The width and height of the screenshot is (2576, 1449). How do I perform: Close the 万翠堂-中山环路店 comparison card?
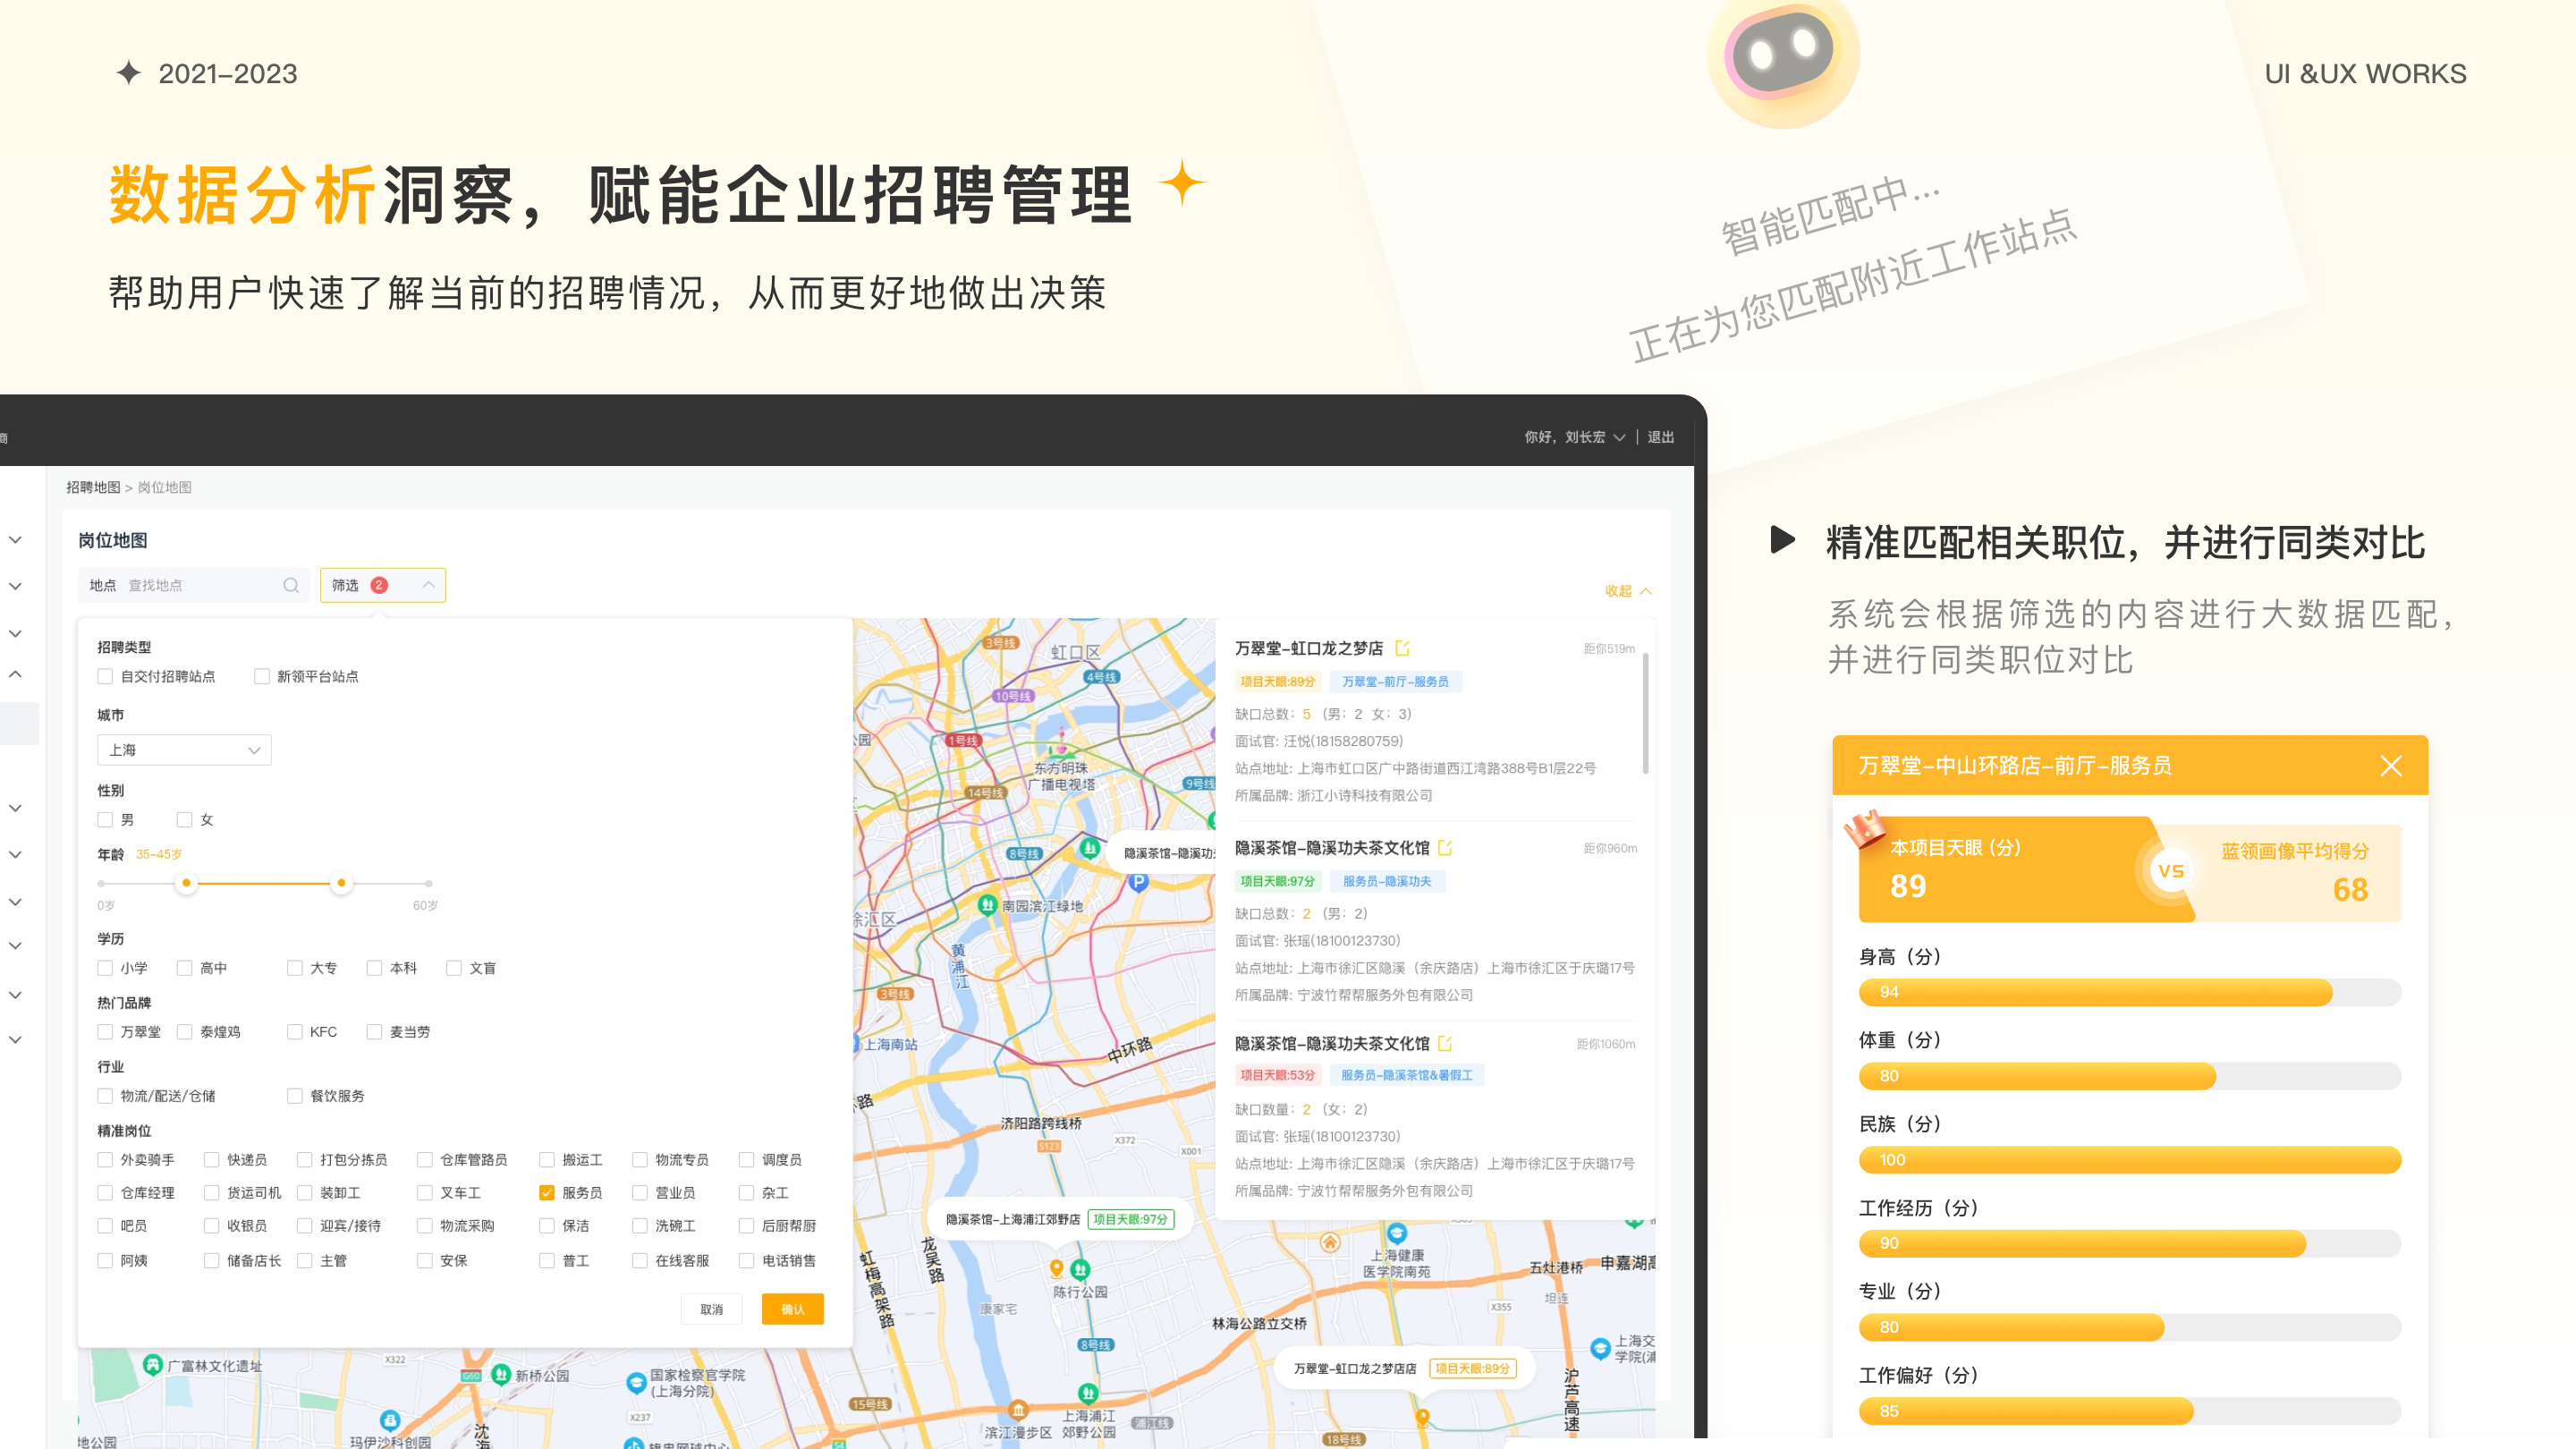coord(2391,766)
